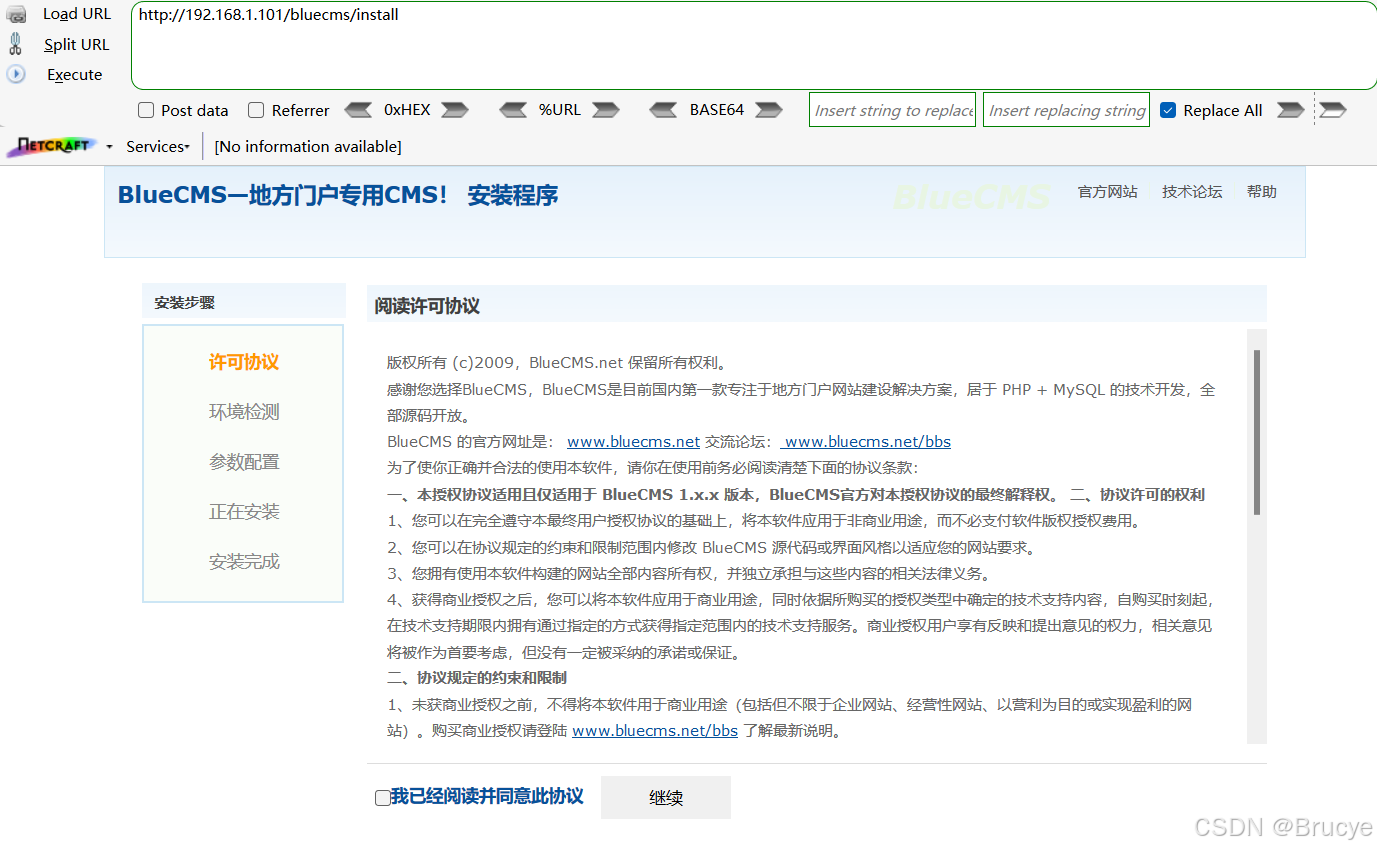Viewport: 1377px width, 850px height.
Task: Click the Insert string to replace field
Action: [893, 110]
